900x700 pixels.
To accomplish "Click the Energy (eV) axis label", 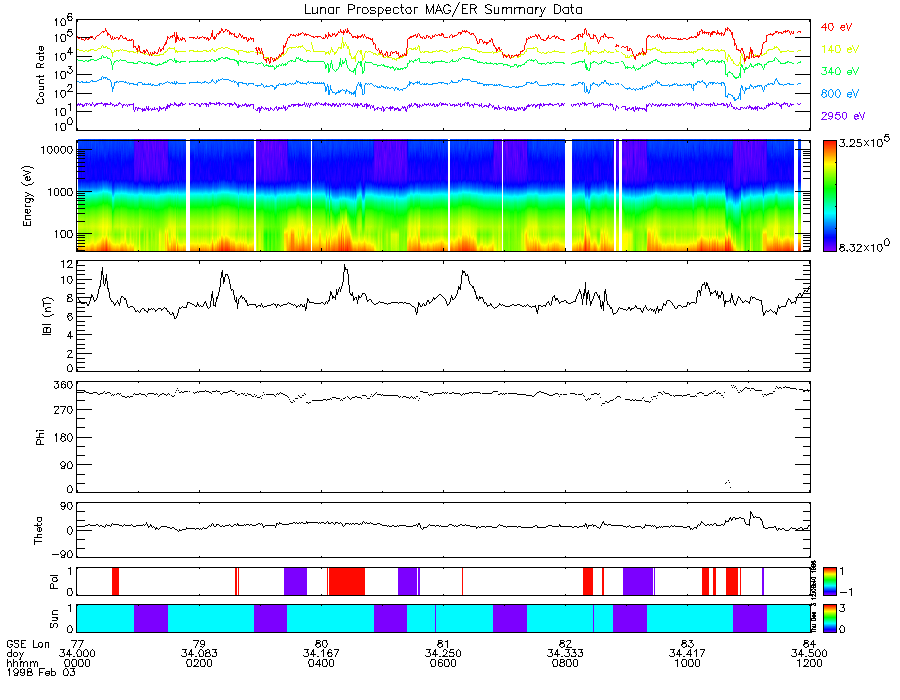I will [x=28, y=196].
